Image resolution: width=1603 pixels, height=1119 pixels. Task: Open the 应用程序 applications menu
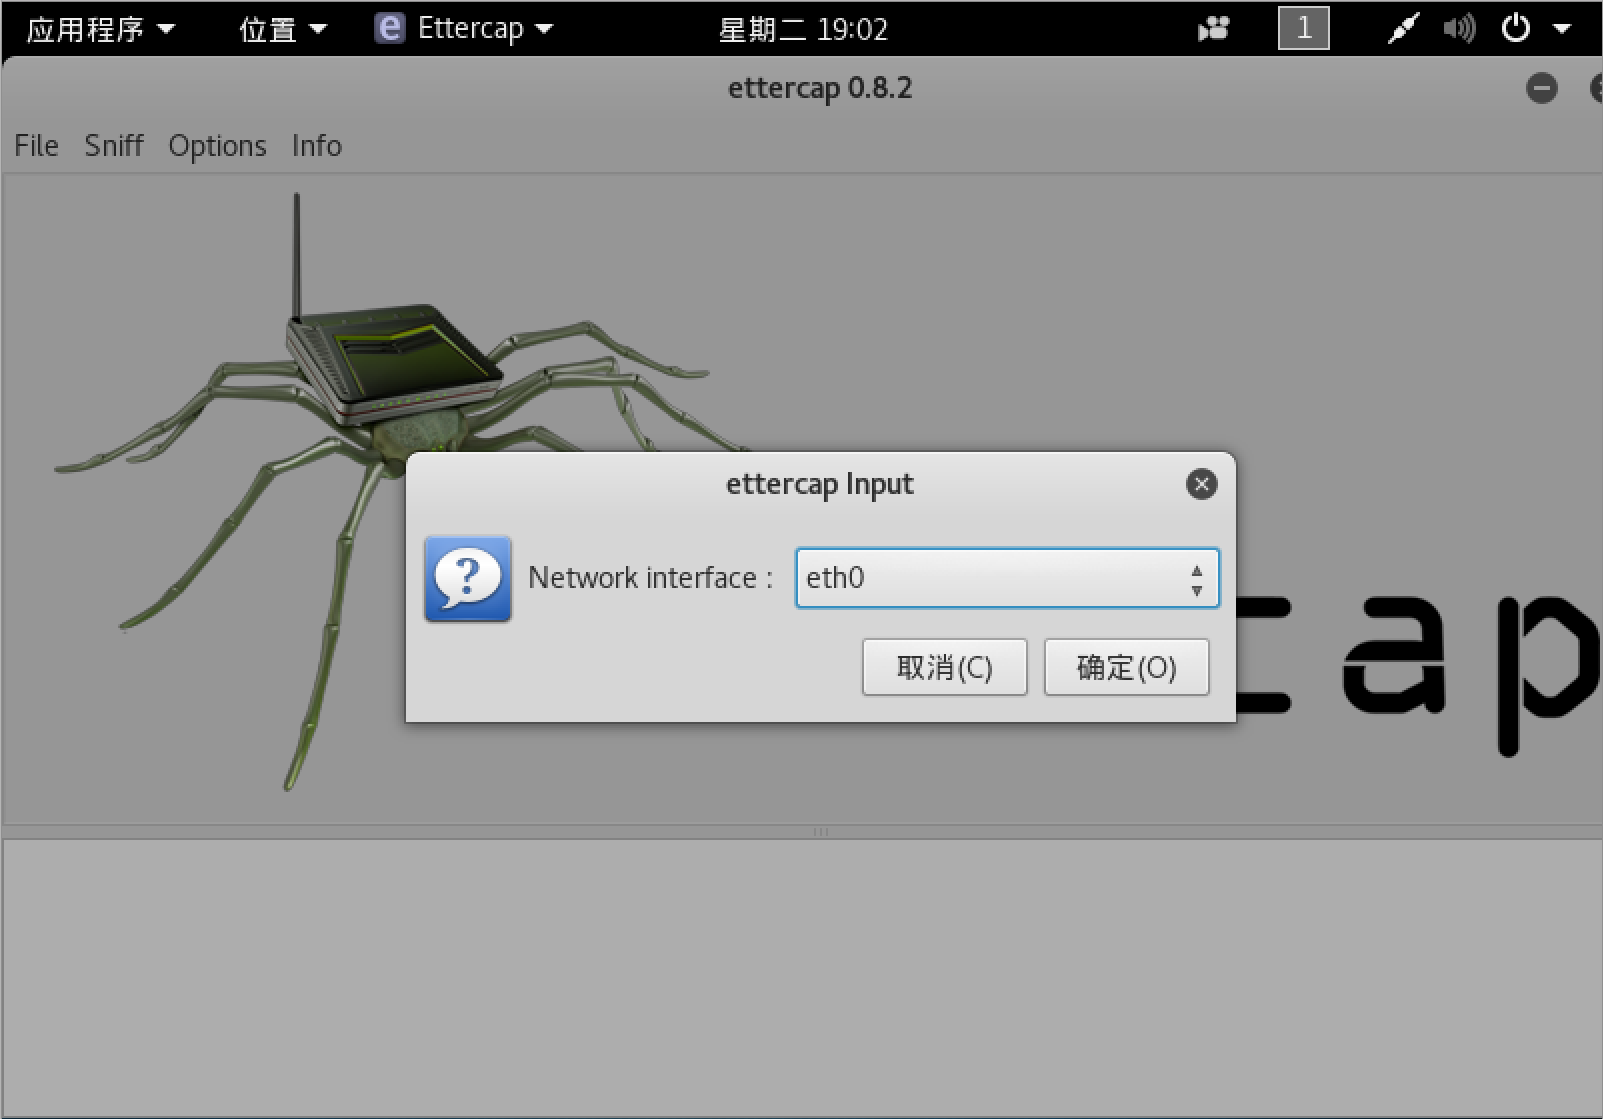click(x=100, y=29)
